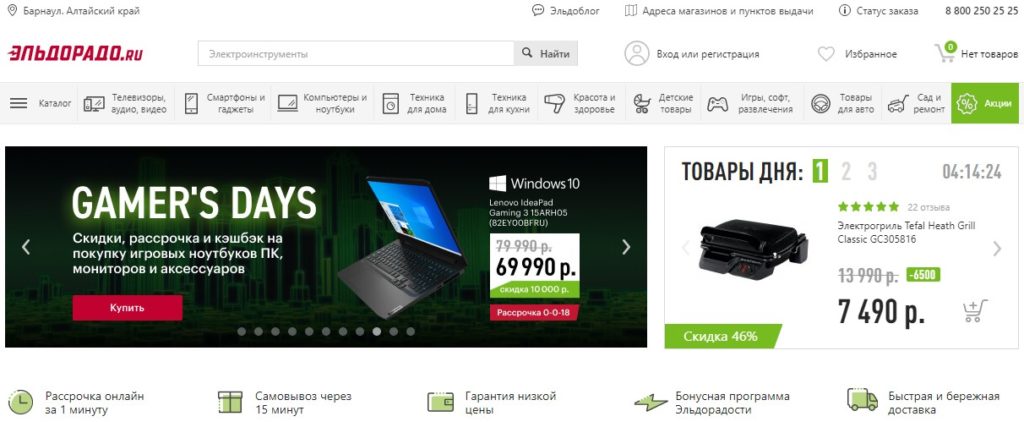Switch to product of the day 2
Viewport: 1024px width, 422px height.
pos(846,172)
